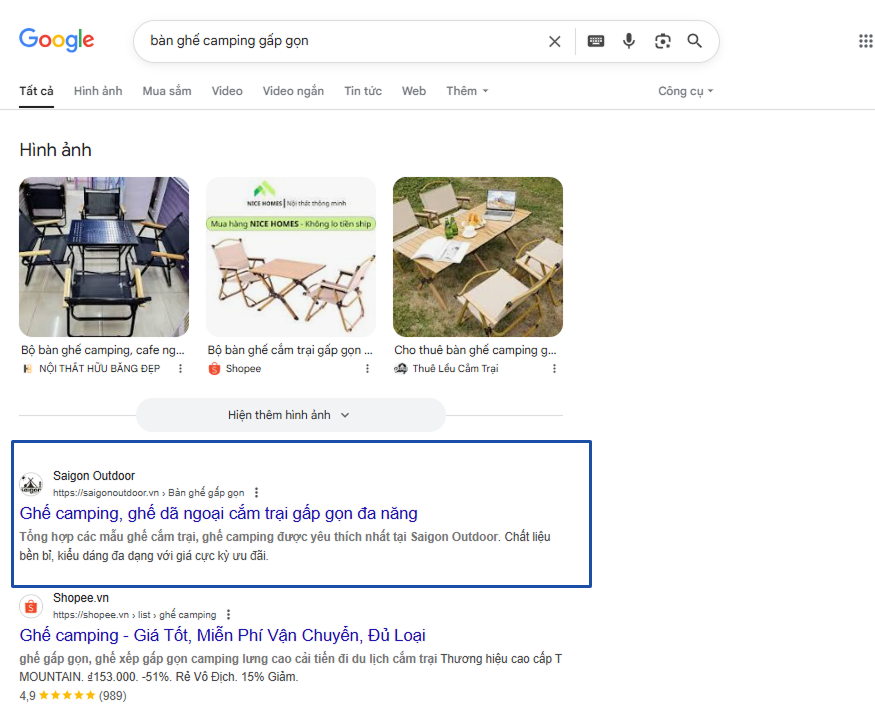Open 'Ghế camping, ghế dã ngoại' result title
The width and height of the screenshot is (875, 717).
click(x=218, y=513)
